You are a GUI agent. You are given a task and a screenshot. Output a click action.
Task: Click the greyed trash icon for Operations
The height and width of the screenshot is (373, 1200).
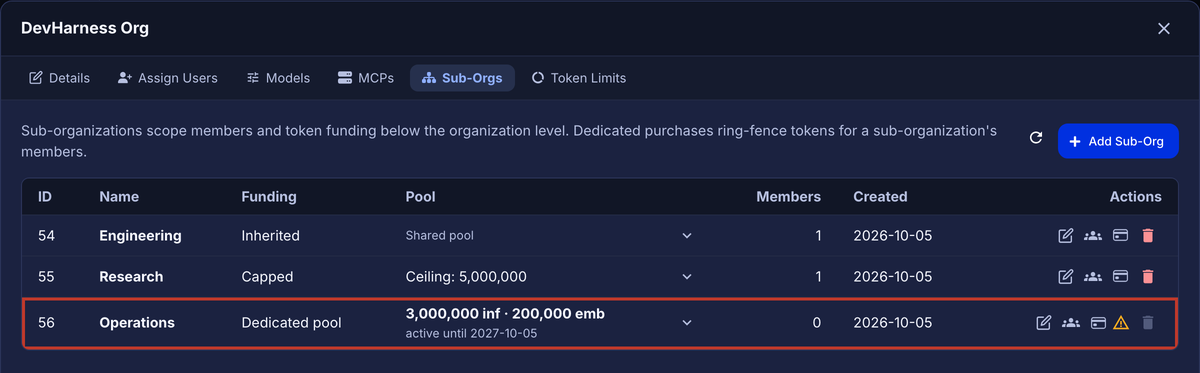point(1148,322)
